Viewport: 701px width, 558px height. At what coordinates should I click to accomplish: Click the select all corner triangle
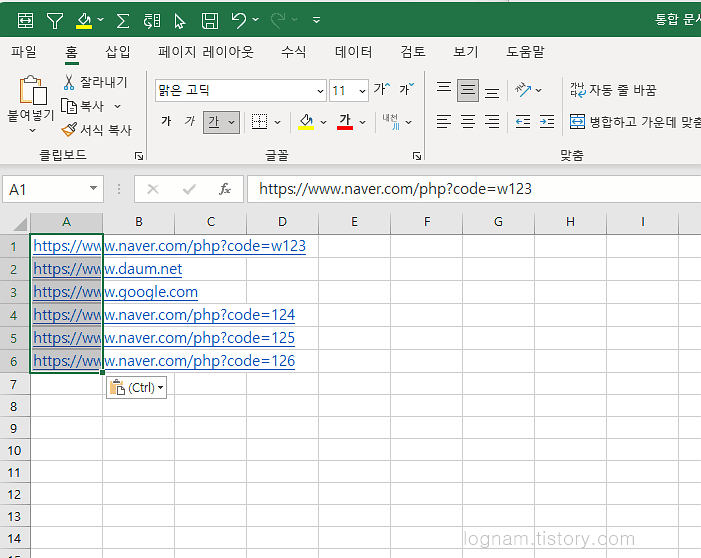(20, 224)
